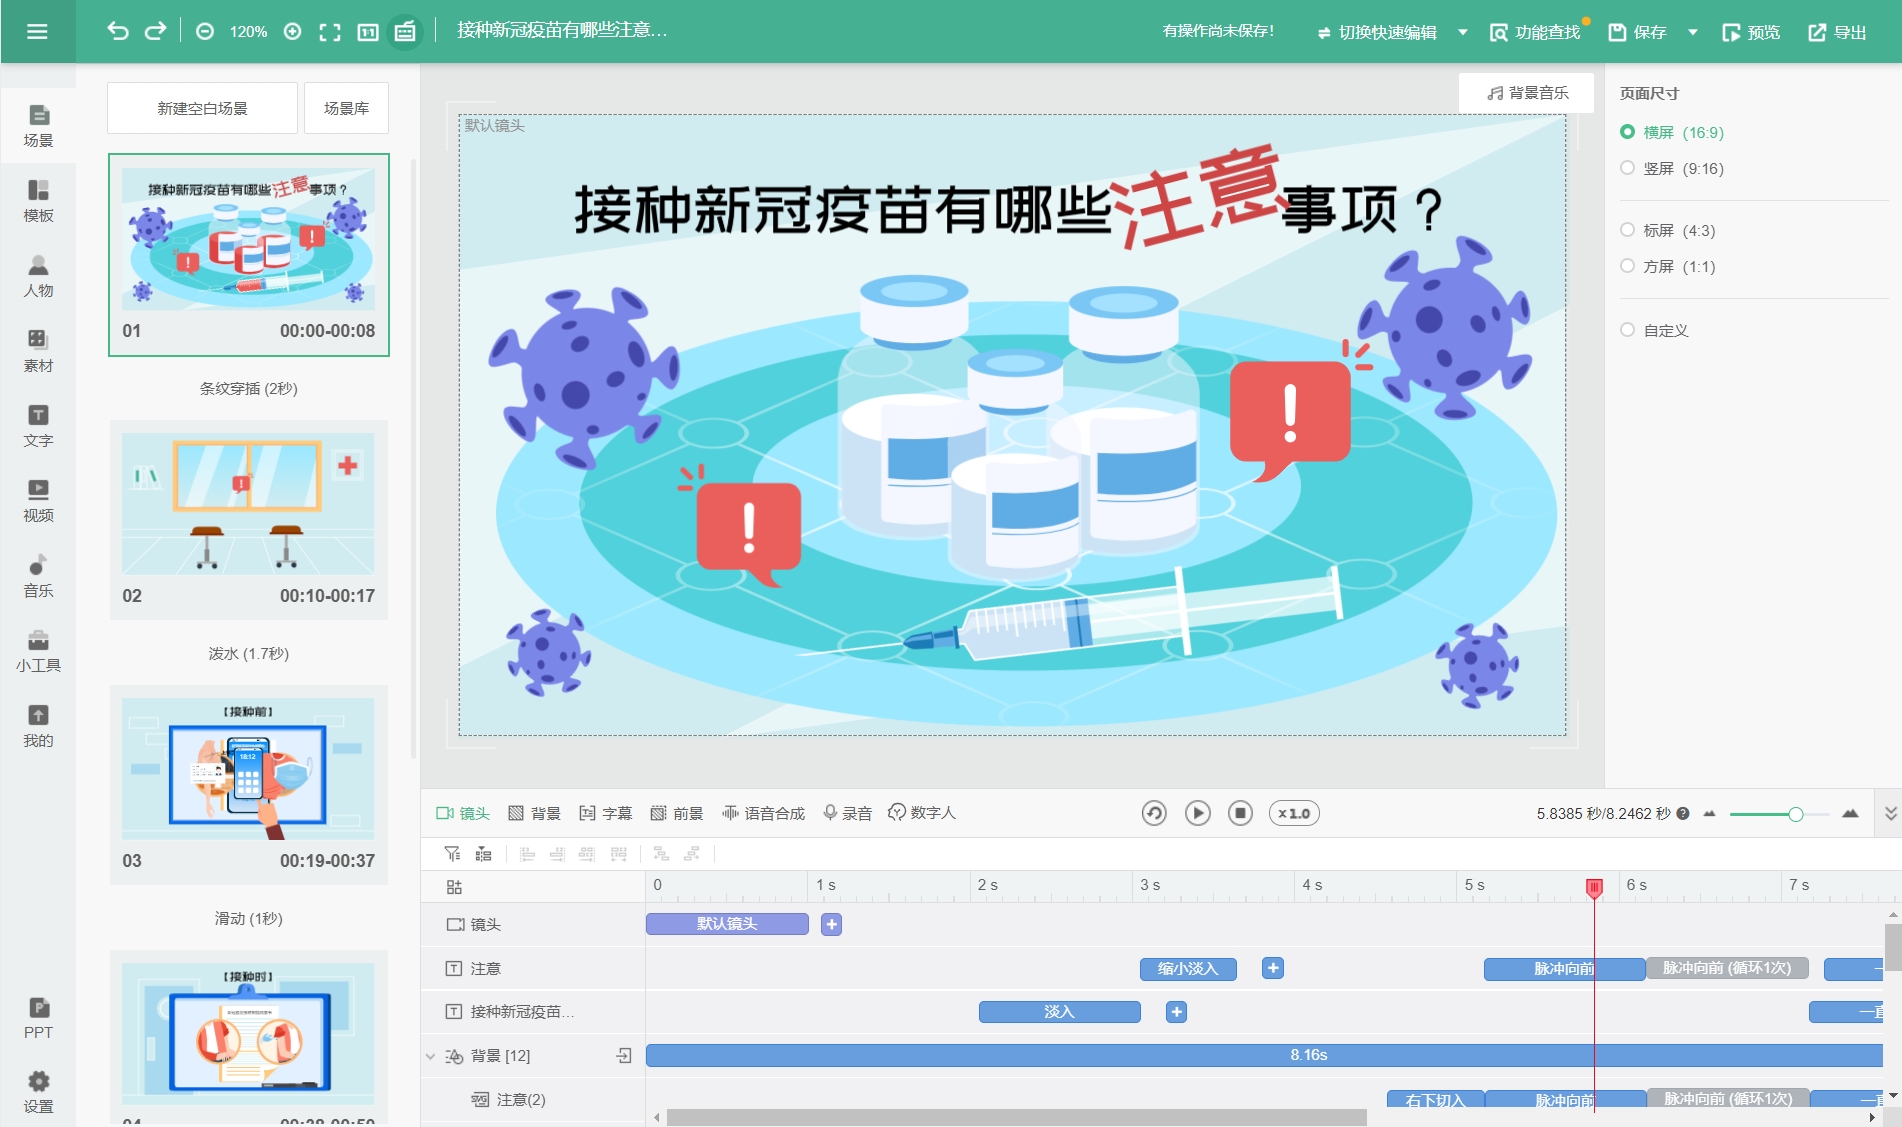The height and width of the screenshot is (1127, 1902).
Task: Open the 音乐 sidebar panel
Action: [x=38, y=576]
